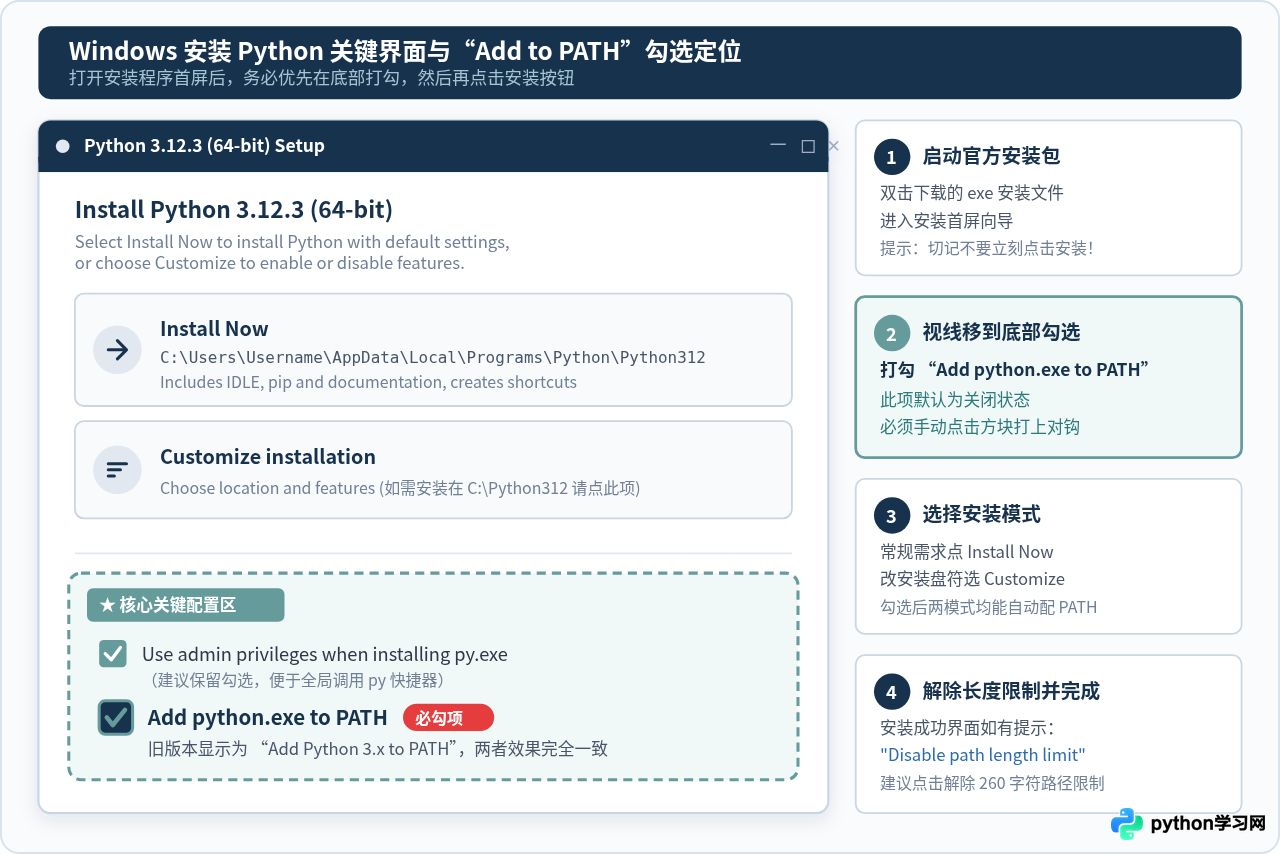Click the Python logo beside python学习网
The height and width of the screenshot is (855, 1280).
[1127, 823]
